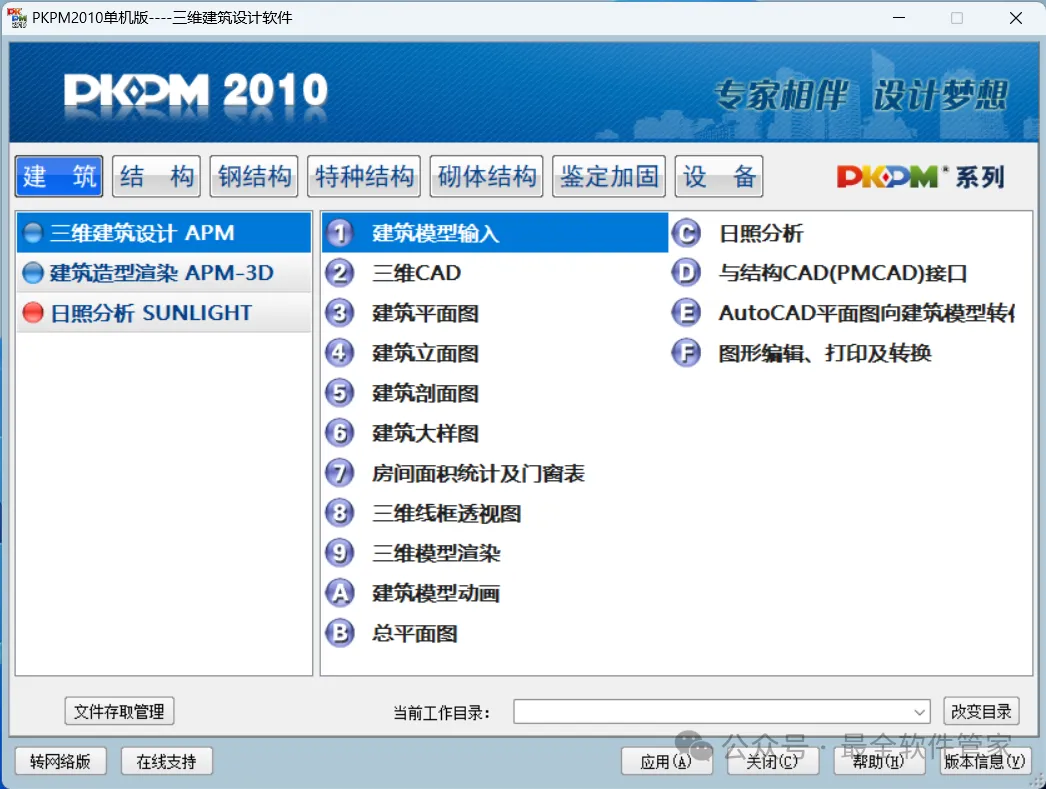1046x789 pixels.
Task: Choose 建筑模型动画 entry text
Action: [436, 593]
